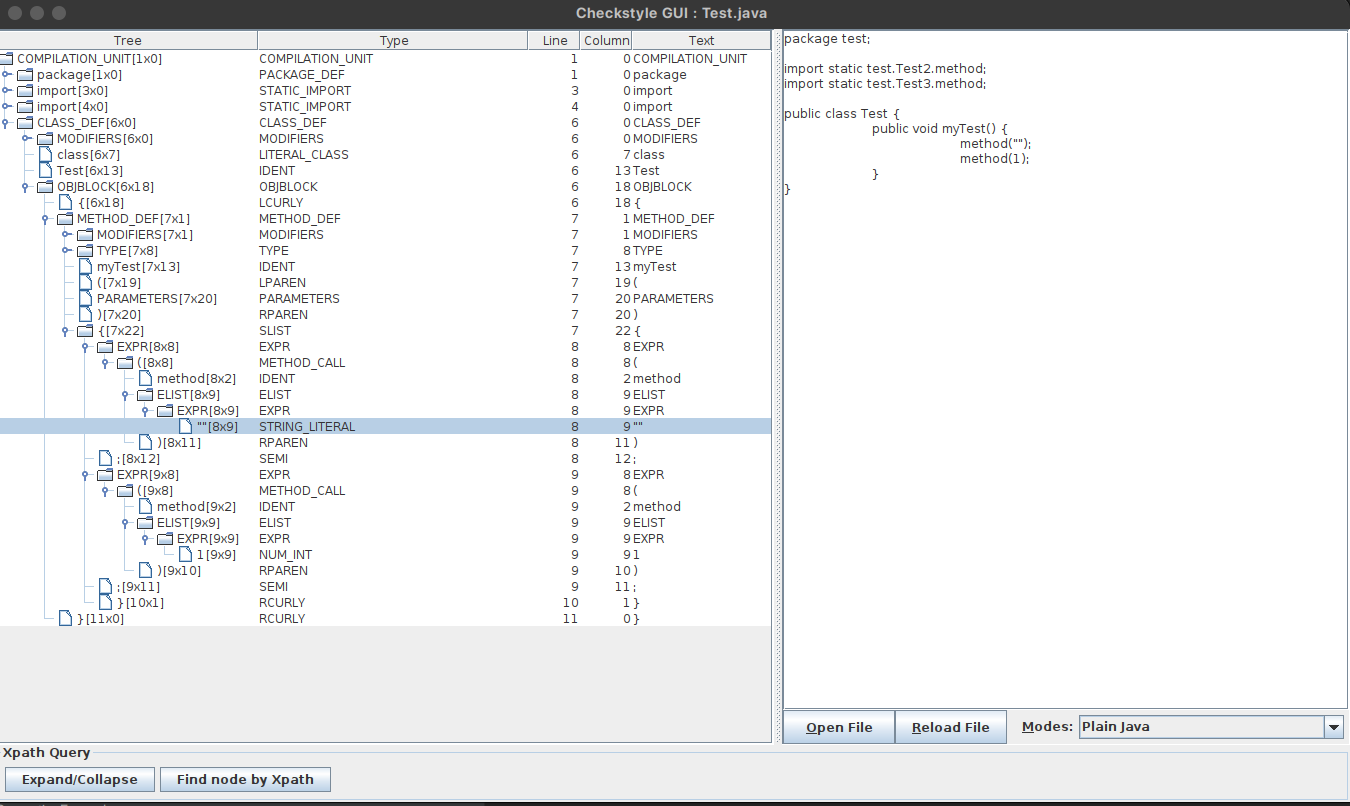The image size is (1350, 806).
Task: Click the ELIST[8x9] folder icon
Action: click(x=144, y=394)
